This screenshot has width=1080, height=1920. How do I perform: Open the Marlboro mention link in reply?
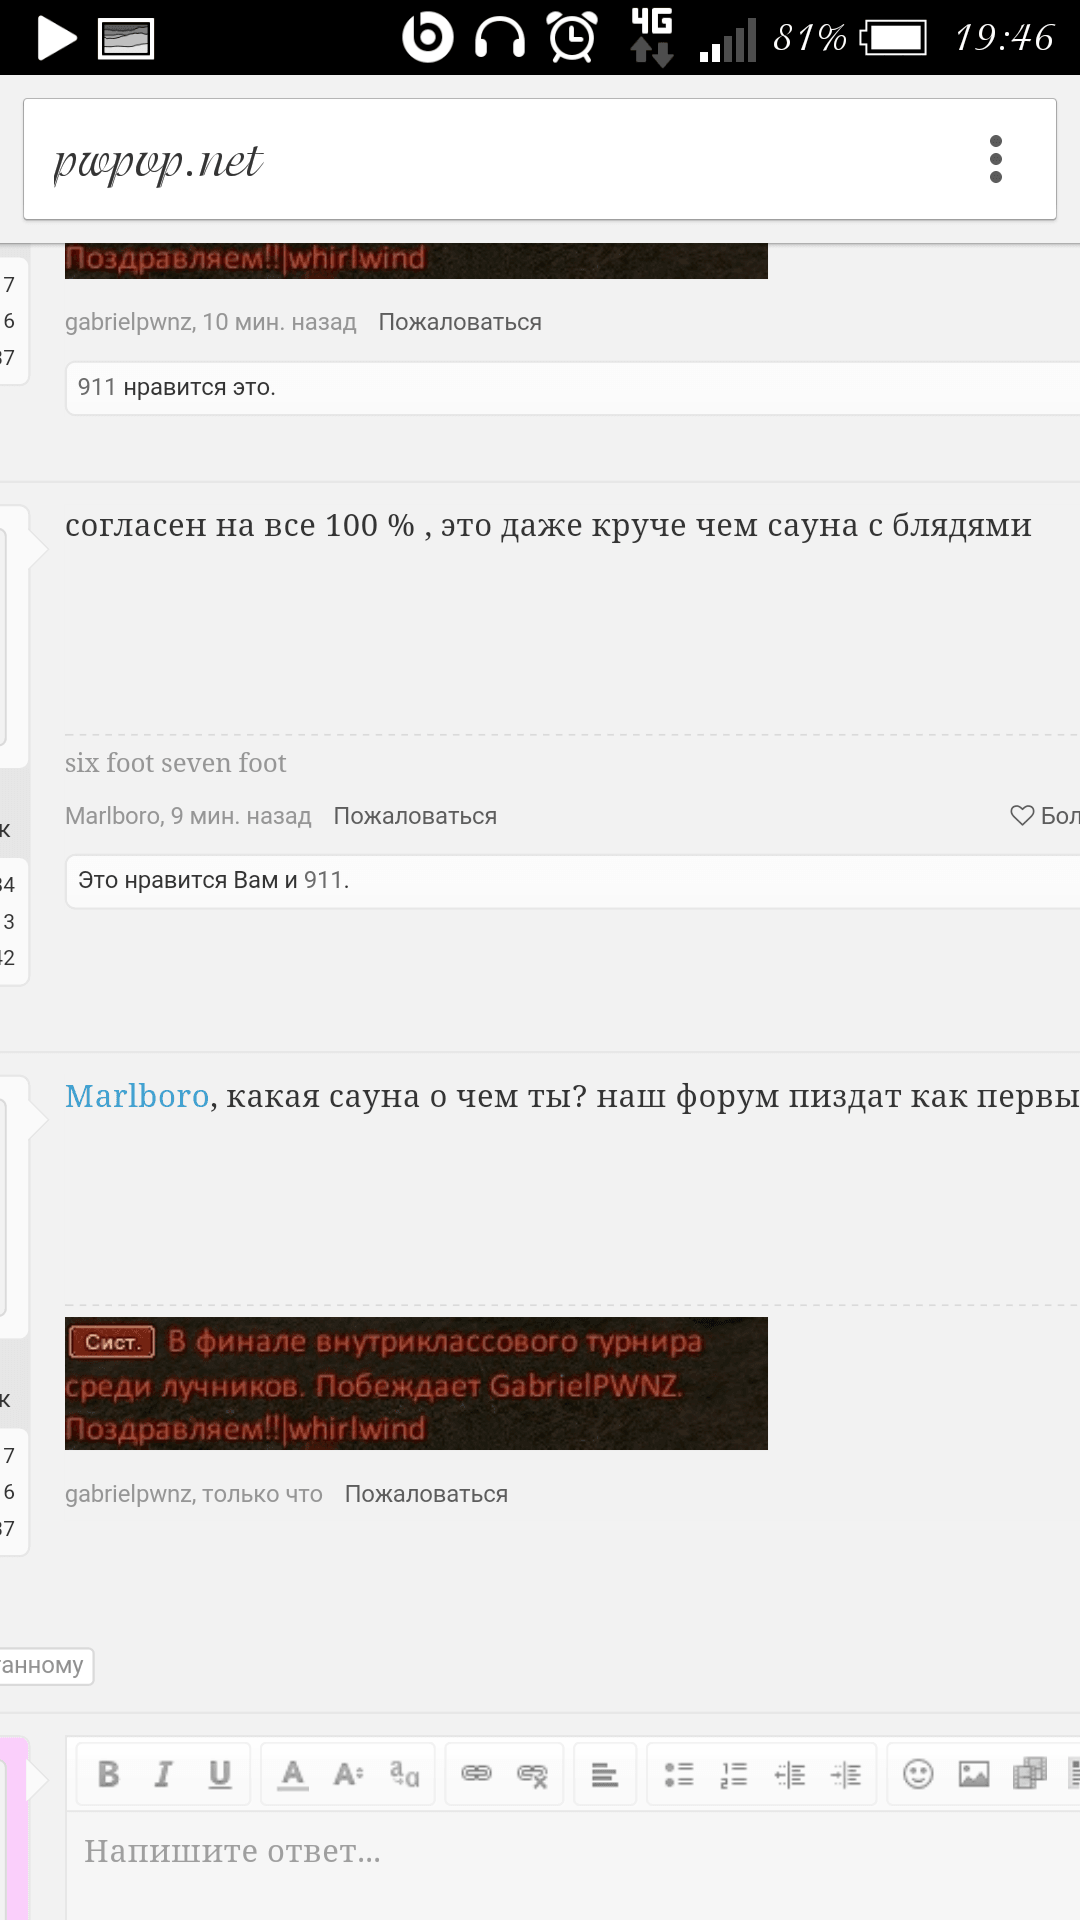pos(137,1096)
